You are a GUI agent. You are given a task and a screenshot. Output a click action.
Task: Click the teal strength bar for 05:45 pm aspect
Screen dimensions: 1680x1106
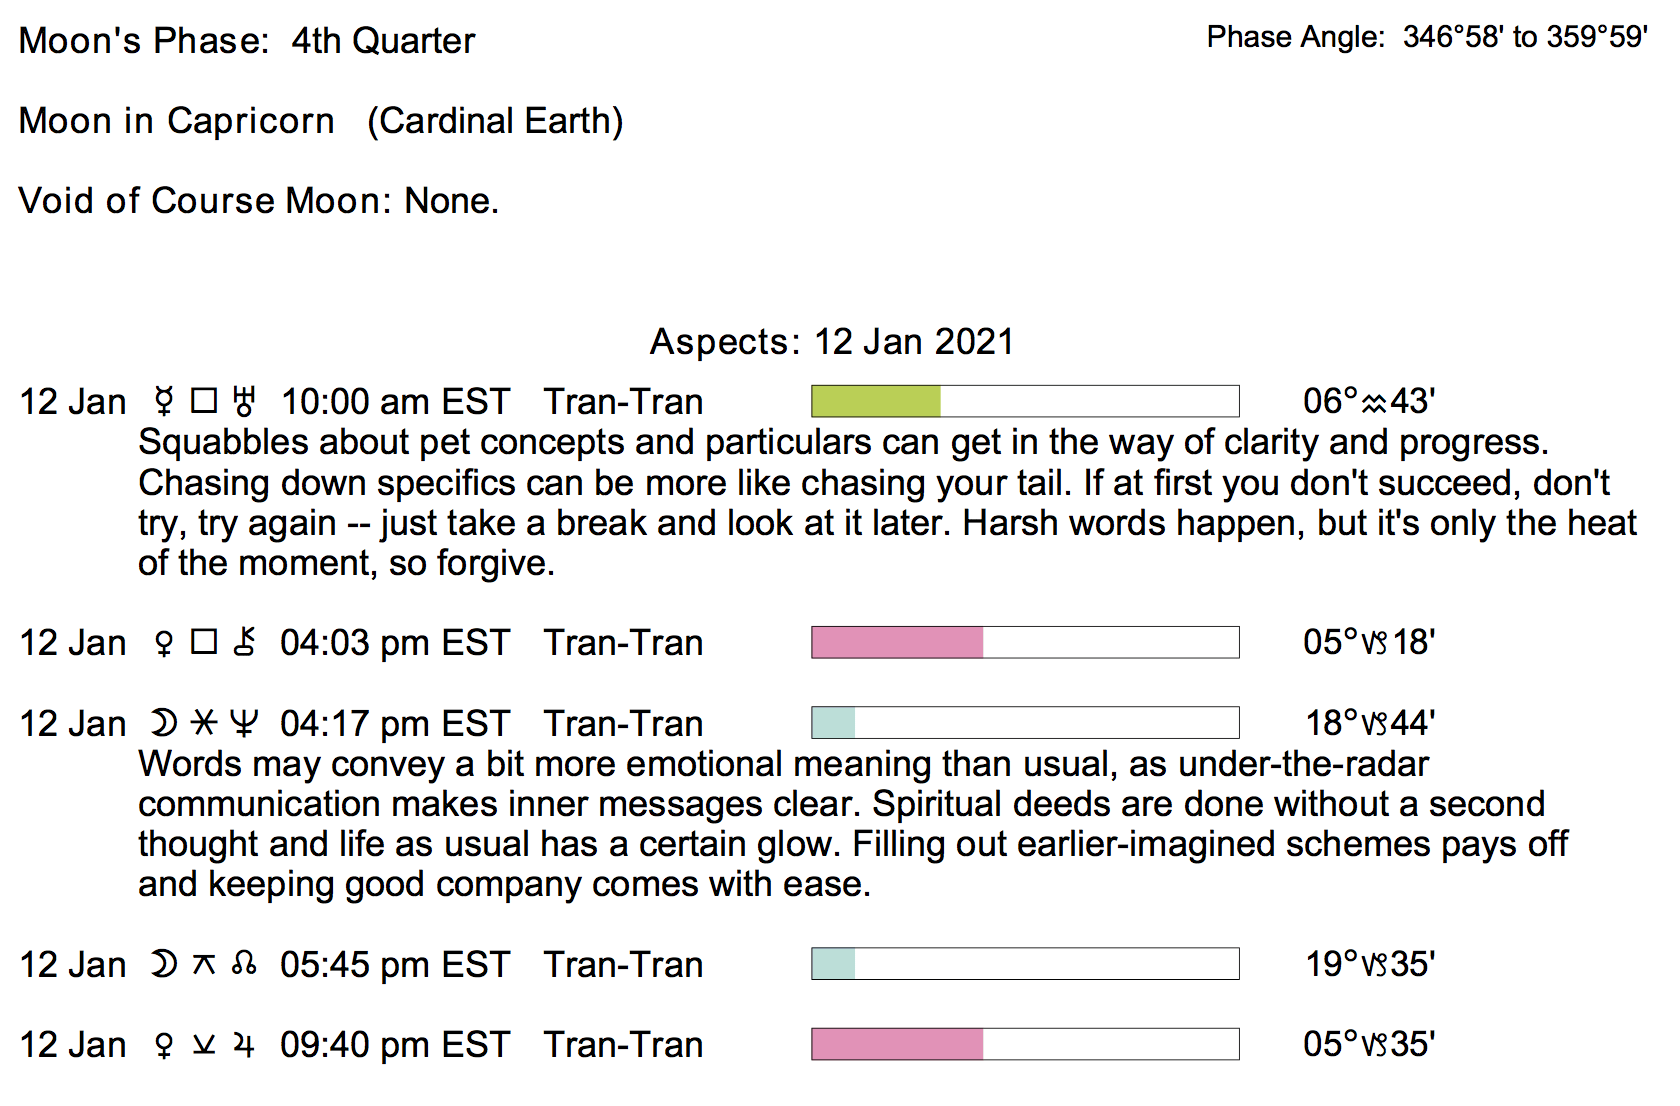(834, 964)
